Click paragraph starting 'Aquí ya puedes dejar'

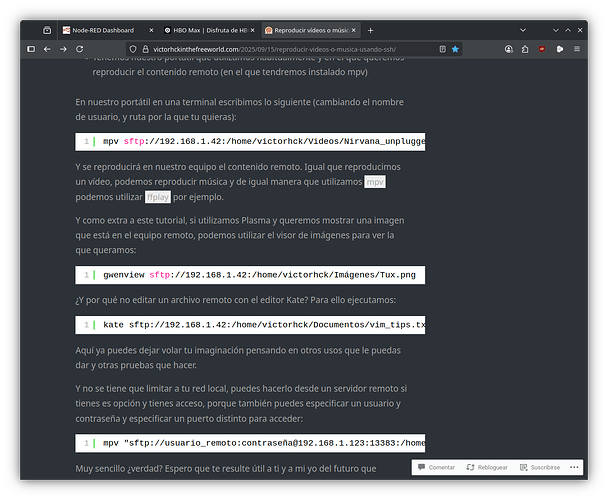pos(238,358)
